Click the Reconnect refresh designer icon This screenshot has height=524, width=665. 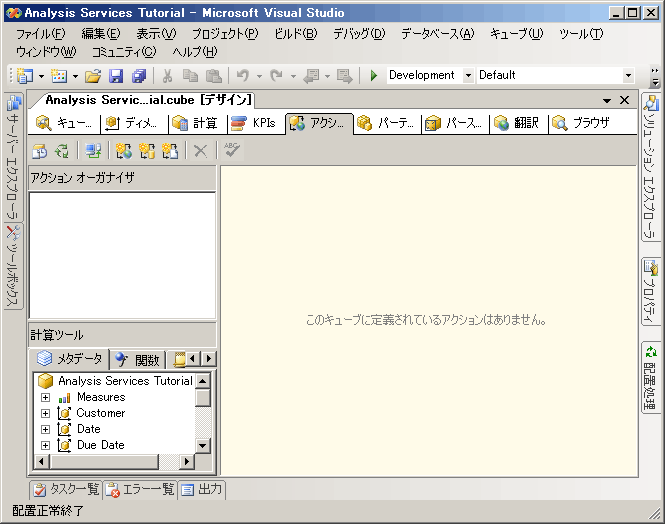pos(61,151)
